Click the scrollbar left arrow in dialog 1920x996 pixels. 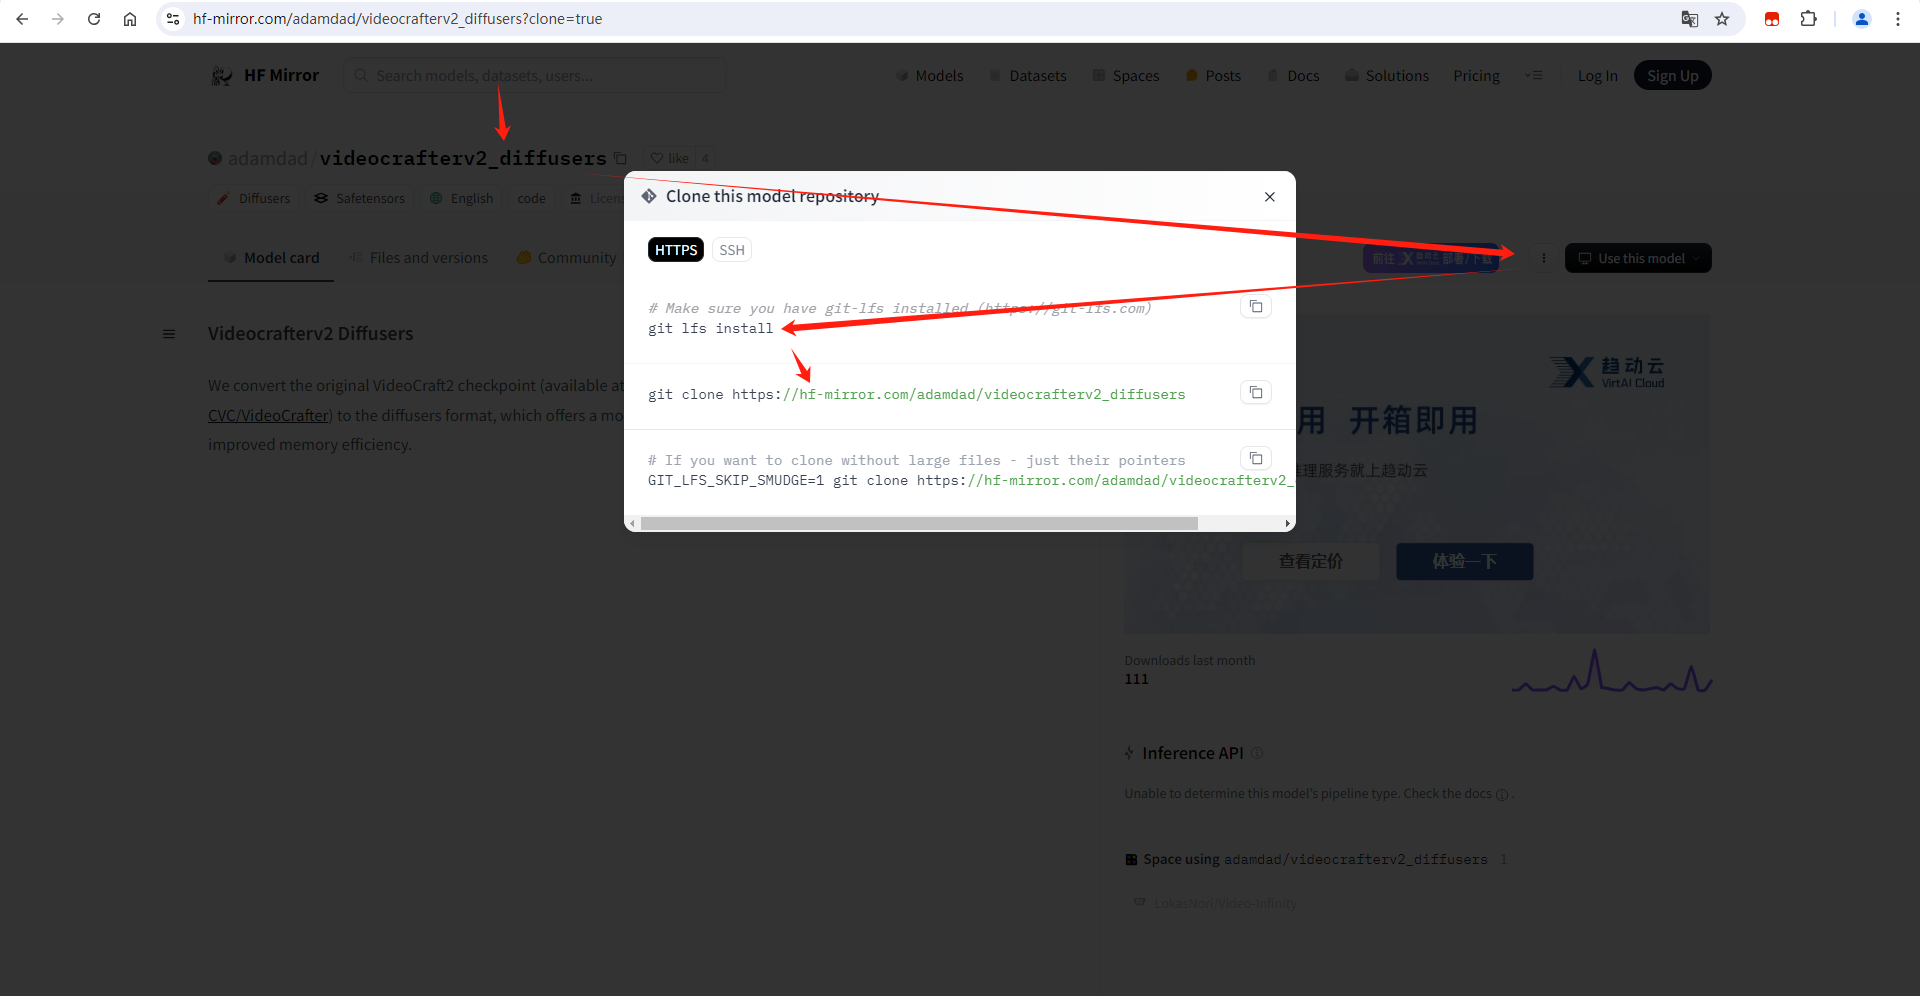tap(633, 524)
